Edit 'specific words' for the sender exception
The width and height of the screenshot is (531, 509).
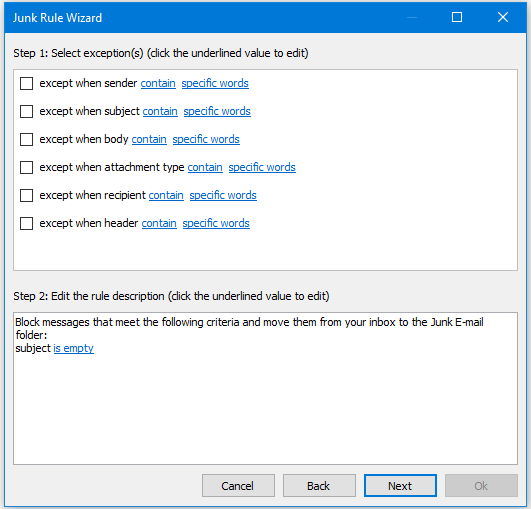(x=215, y=83)
